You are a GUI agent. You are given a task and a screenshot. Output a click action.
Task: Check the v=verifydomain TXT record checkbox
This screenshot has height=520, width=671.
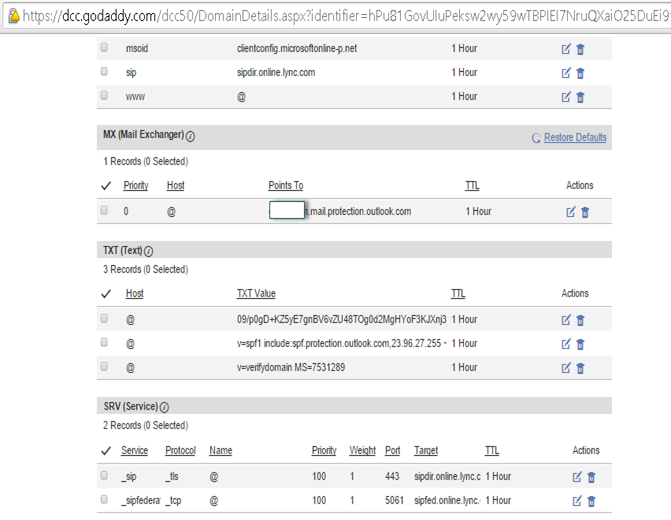point(104,366)
